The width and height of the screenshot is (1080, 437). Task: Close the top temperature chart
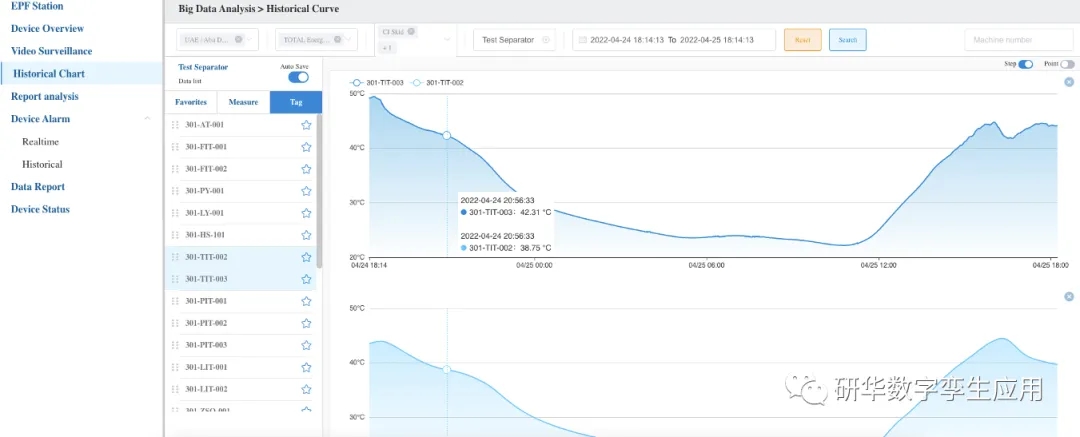point(1068,82)
